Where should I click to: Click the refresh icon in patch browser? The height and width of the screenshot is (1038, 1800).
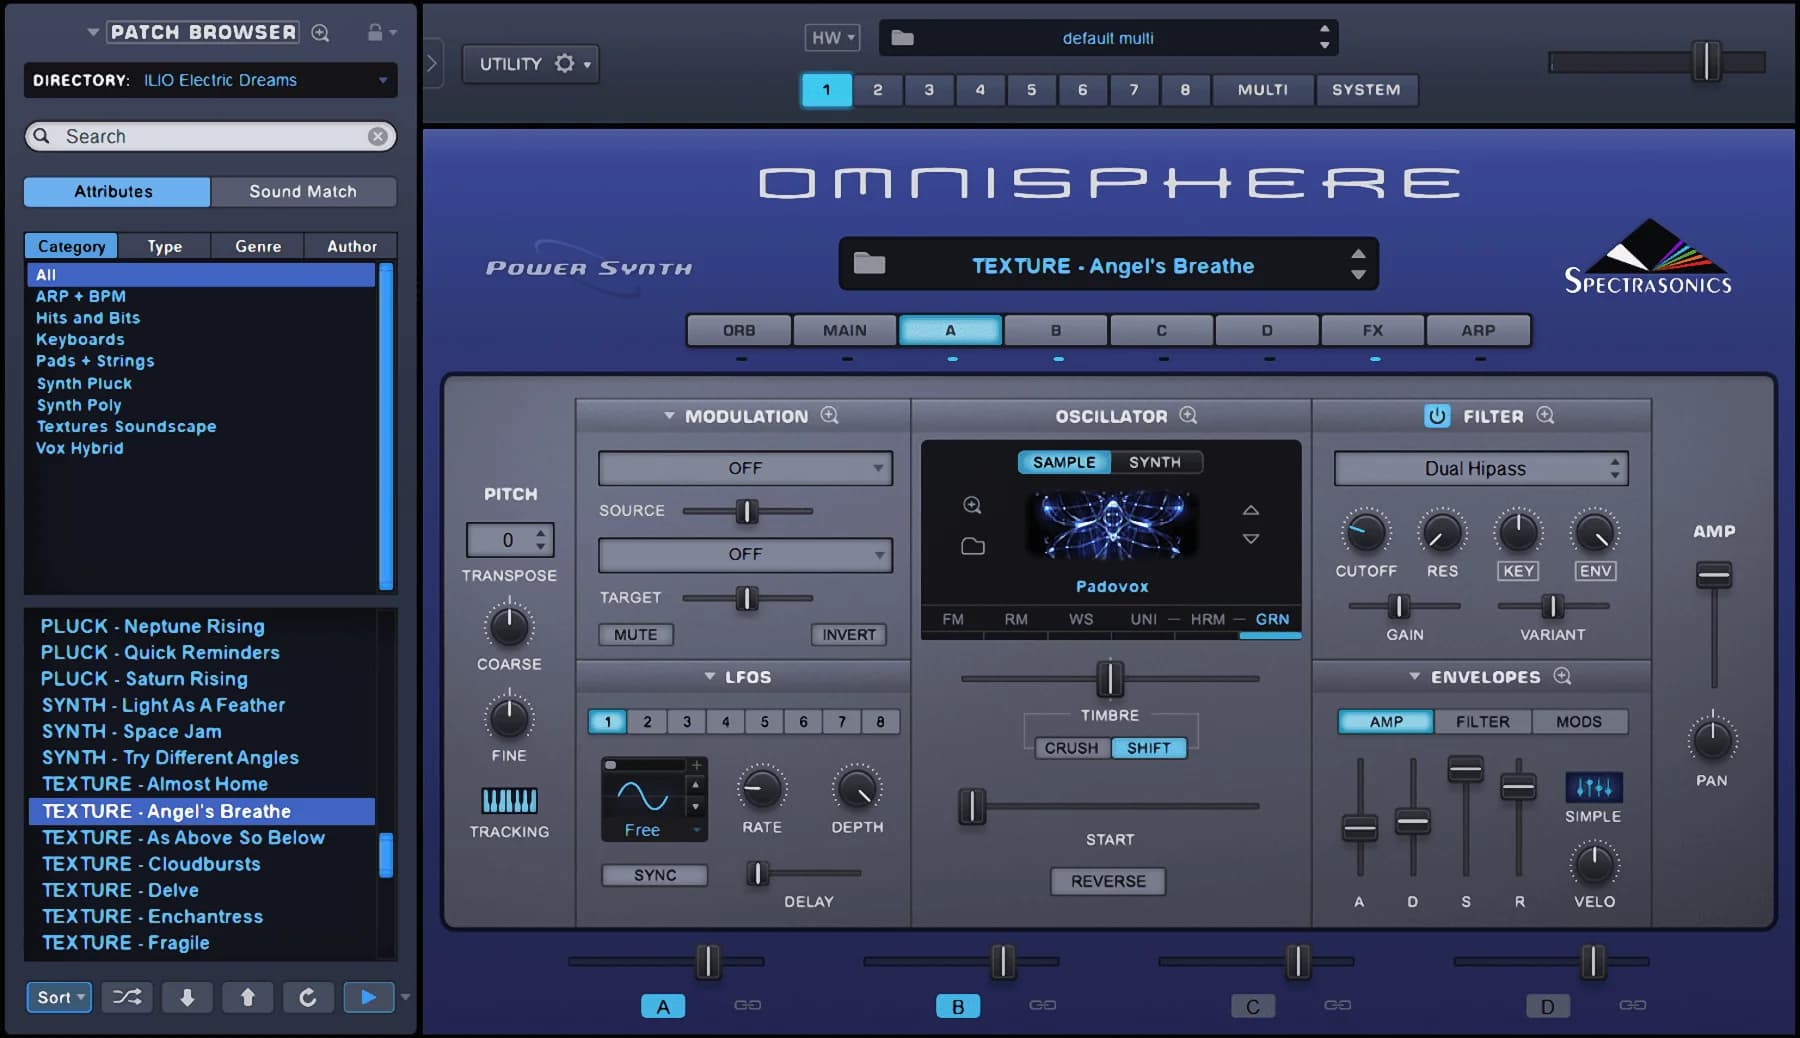pos(308,997)
